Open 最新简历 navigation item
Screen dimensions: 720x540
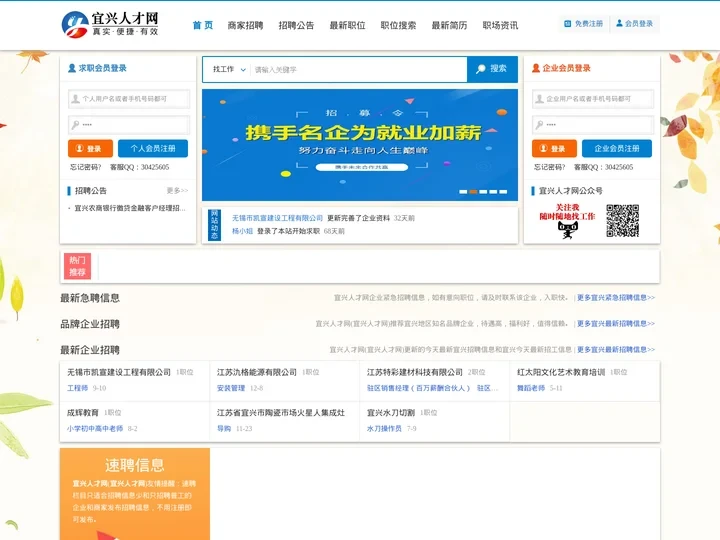(x=449, y=25)
